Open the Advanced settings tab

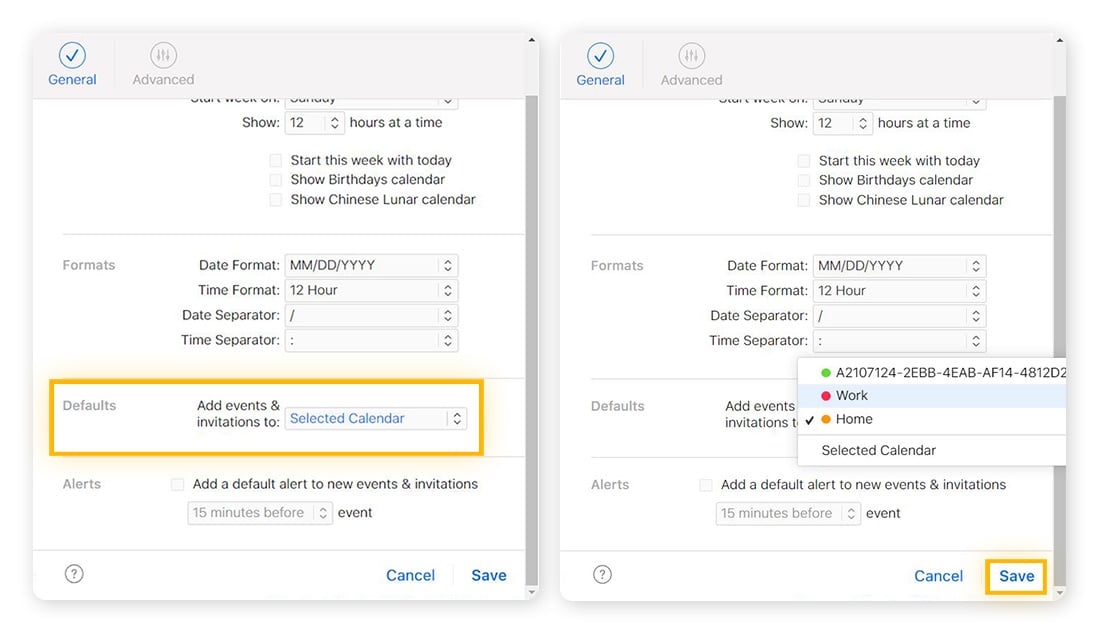click(162, 63)
